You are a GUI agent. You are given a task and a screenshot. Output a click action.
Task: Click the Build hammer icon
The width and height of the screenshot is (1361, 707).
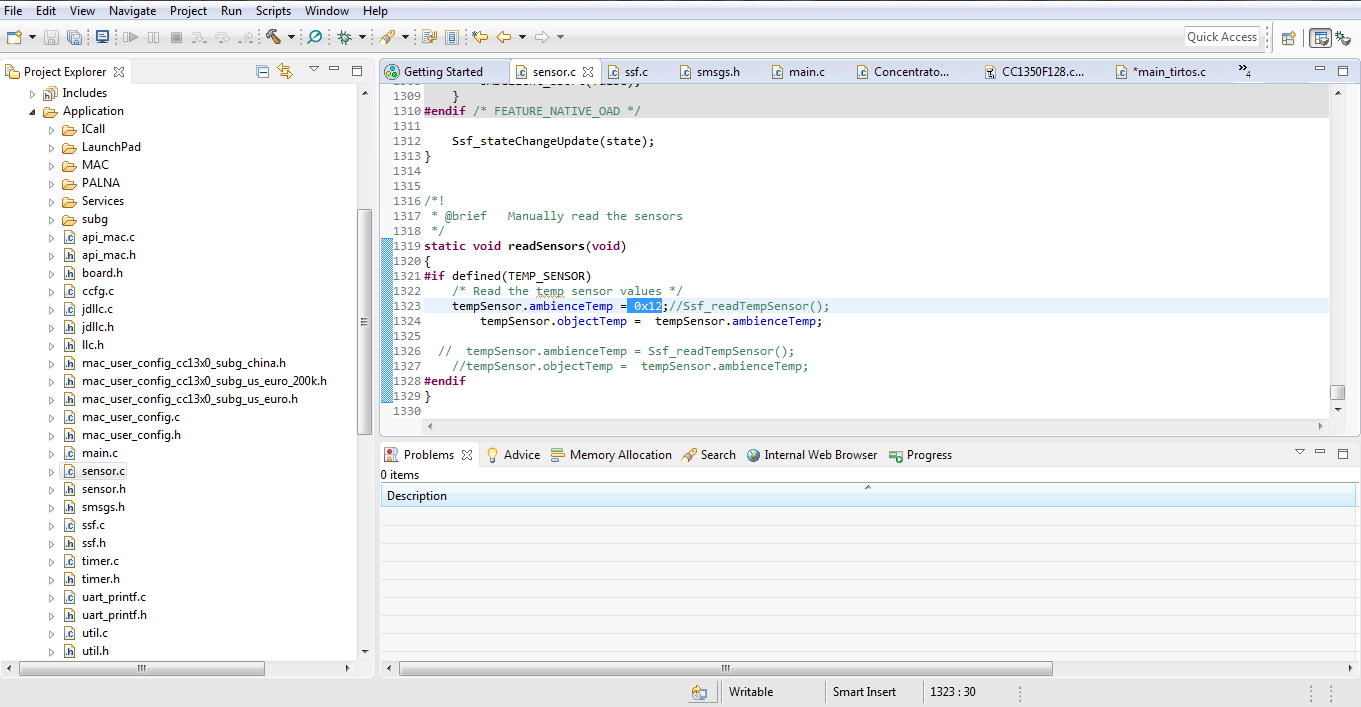point(273,37)
